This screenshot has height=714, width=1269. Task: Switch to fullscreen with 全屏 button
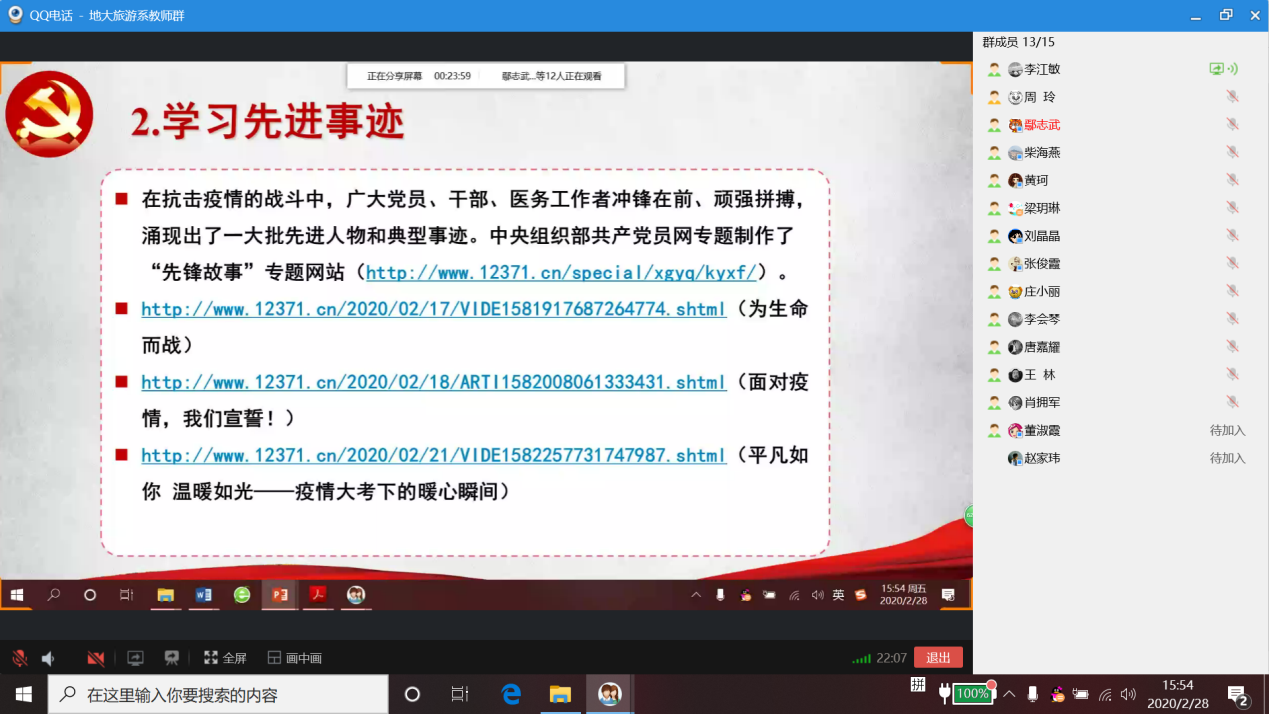tap(225, 658)
